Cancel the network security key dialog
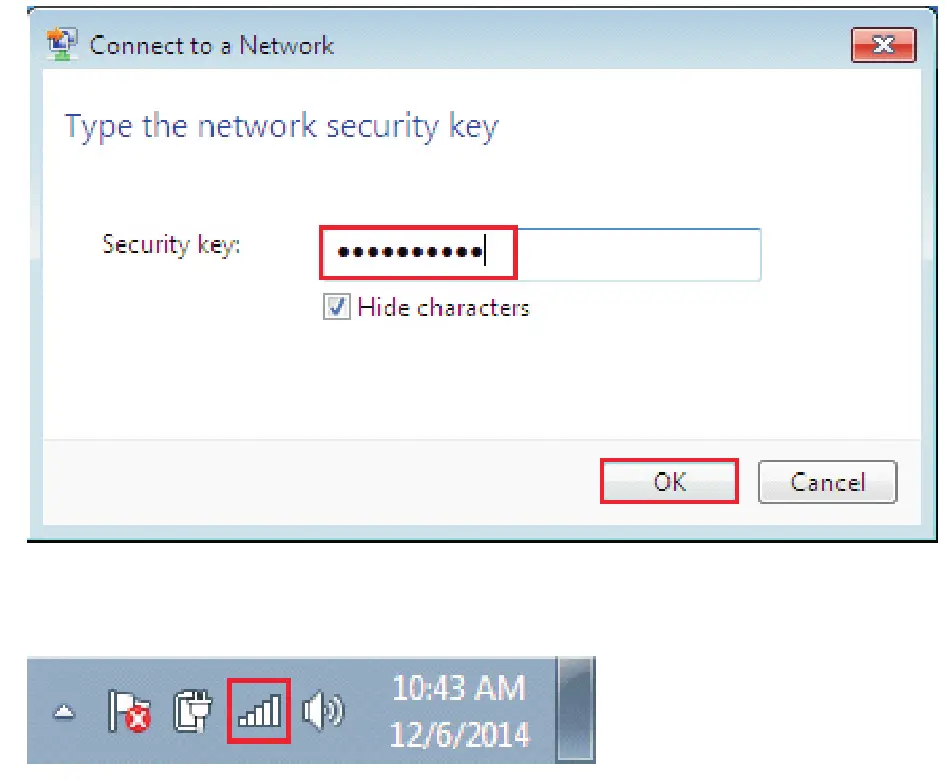Image resolution: width=946 pixels, height=781 pixels. coord(827,482)
